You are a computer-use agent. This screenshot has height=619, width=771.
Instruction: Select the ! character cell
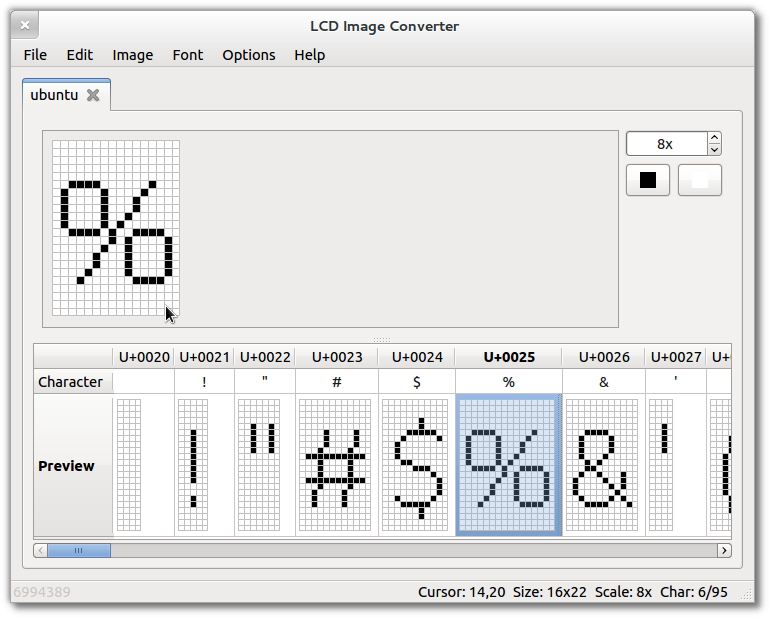(205, 382)
